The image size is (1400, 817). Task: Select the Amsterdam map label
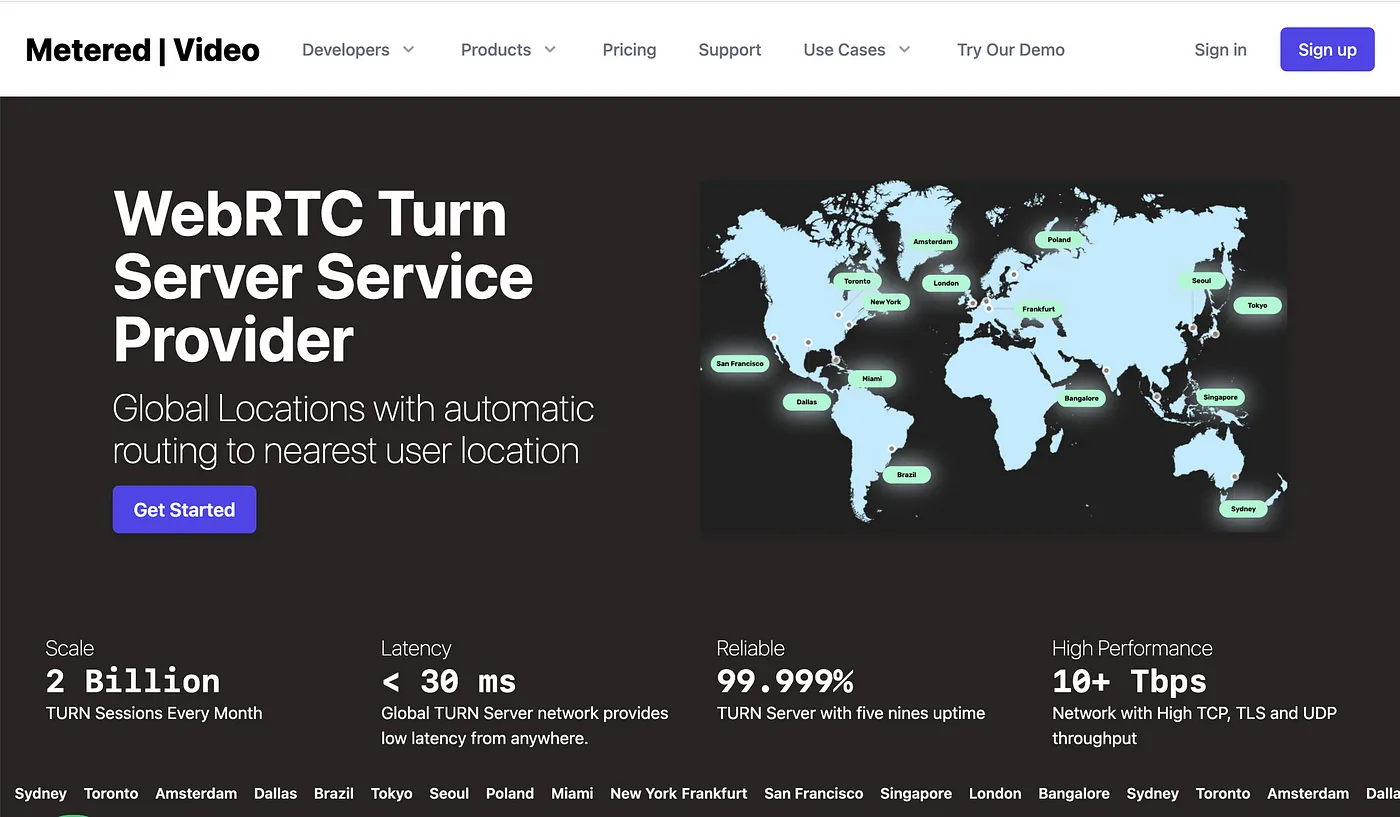point(933,242)
